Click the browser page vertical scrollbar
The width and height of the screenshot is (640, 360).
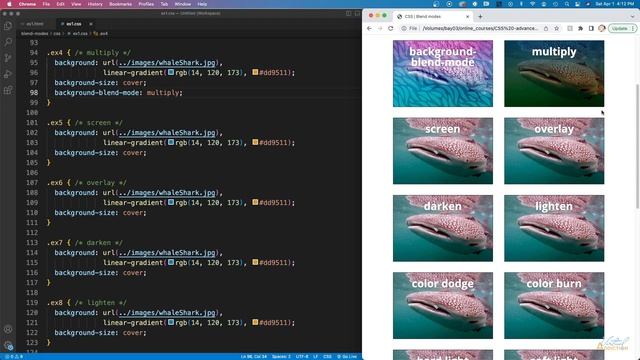coord(637,146)
